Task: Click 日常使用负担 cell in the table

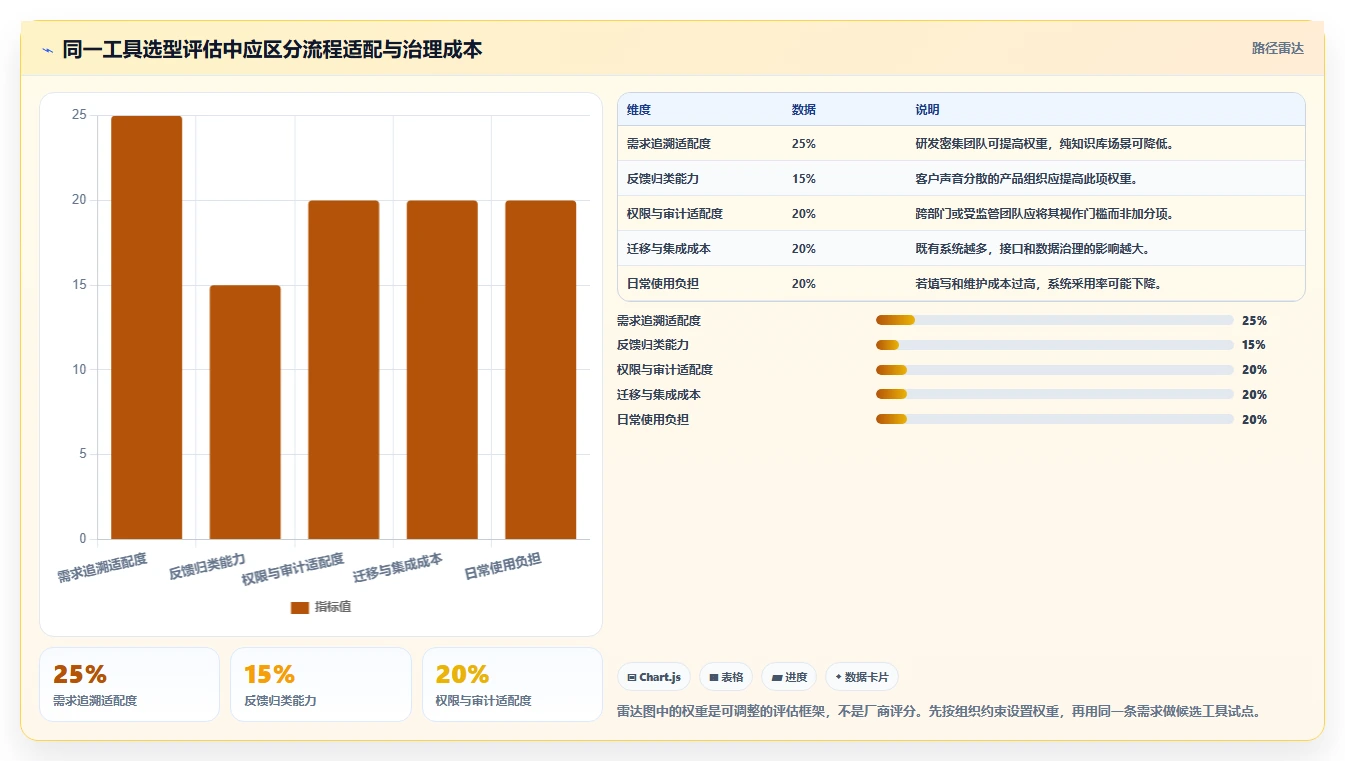Action: click(663, 284)
